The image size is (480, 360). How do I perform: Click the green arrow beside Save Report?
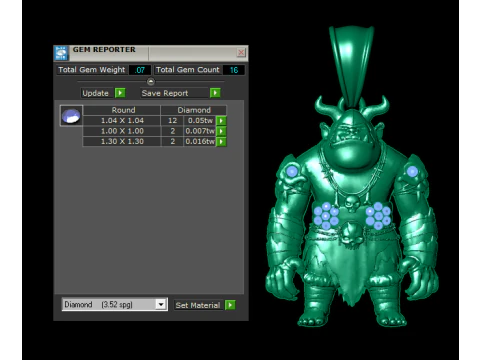[x=215, y=93]
